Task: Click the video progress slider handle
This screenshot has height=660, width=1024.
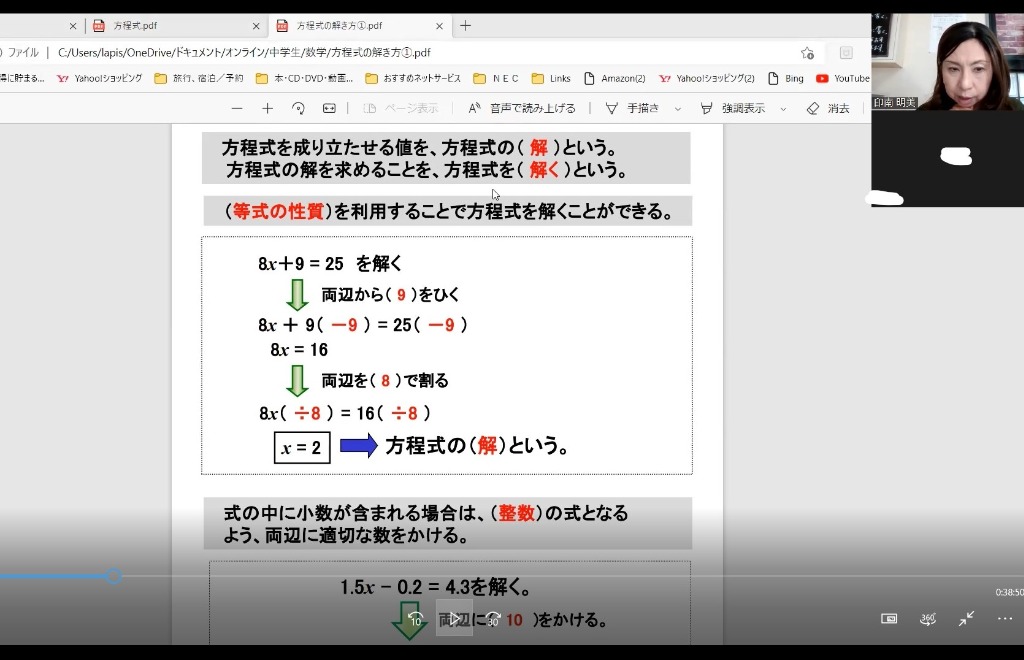Action: 114,576
